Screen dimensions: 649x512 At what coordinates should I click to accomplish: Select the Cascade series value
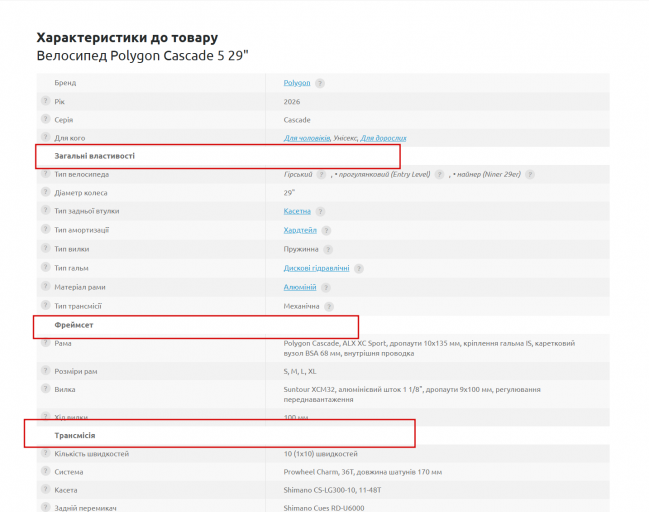coord(297,120)
